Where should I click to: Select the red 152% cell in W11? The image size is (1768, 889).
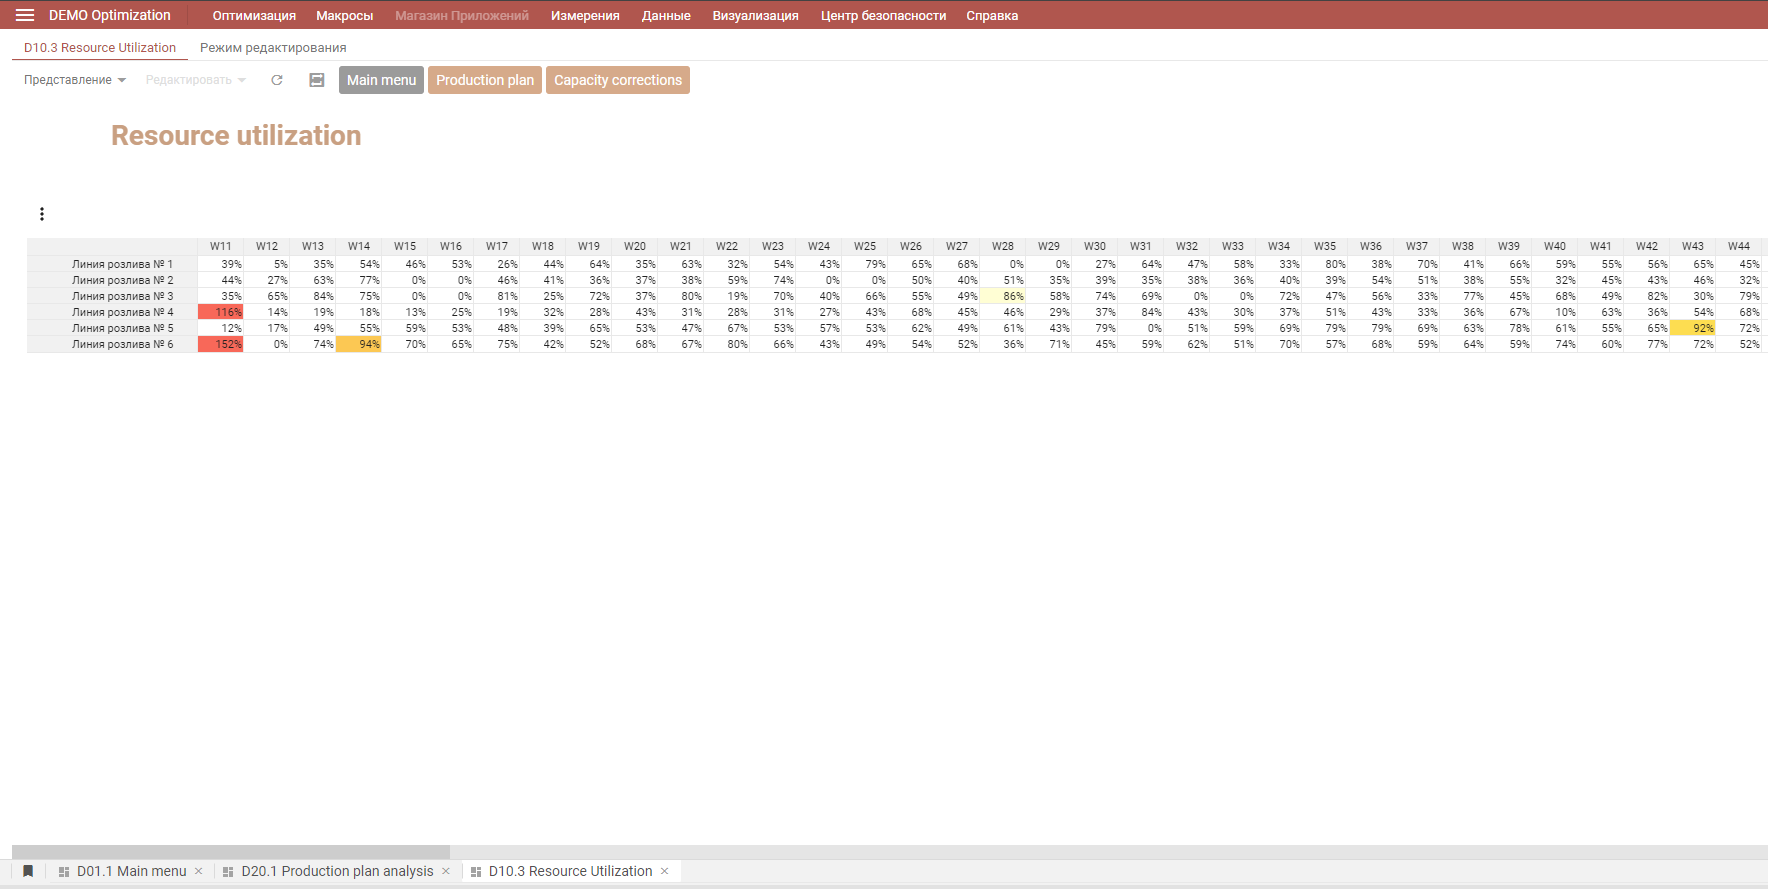pos(221,344)
